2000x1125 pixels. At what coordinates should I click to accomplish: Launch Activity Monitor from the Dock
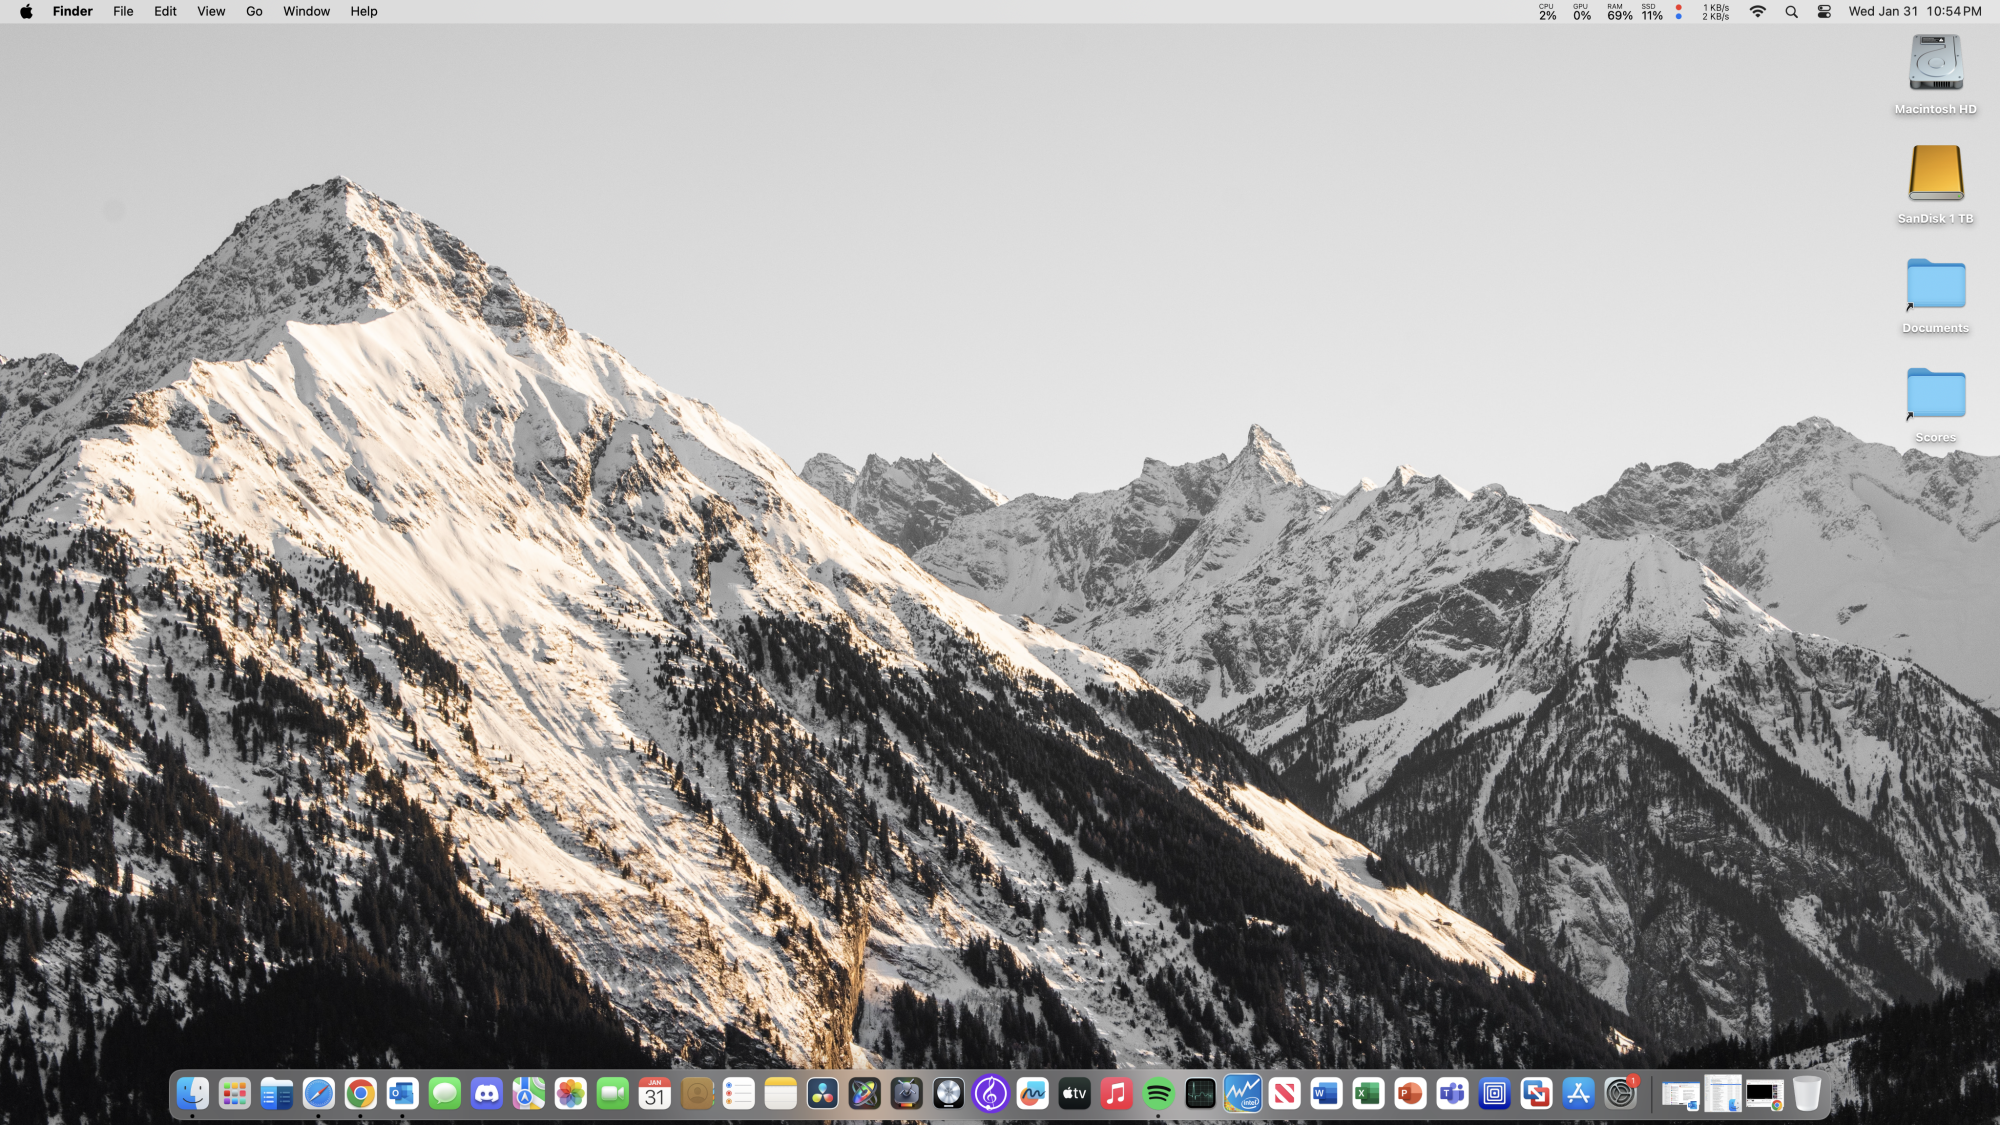[x=1200, y=1094]
